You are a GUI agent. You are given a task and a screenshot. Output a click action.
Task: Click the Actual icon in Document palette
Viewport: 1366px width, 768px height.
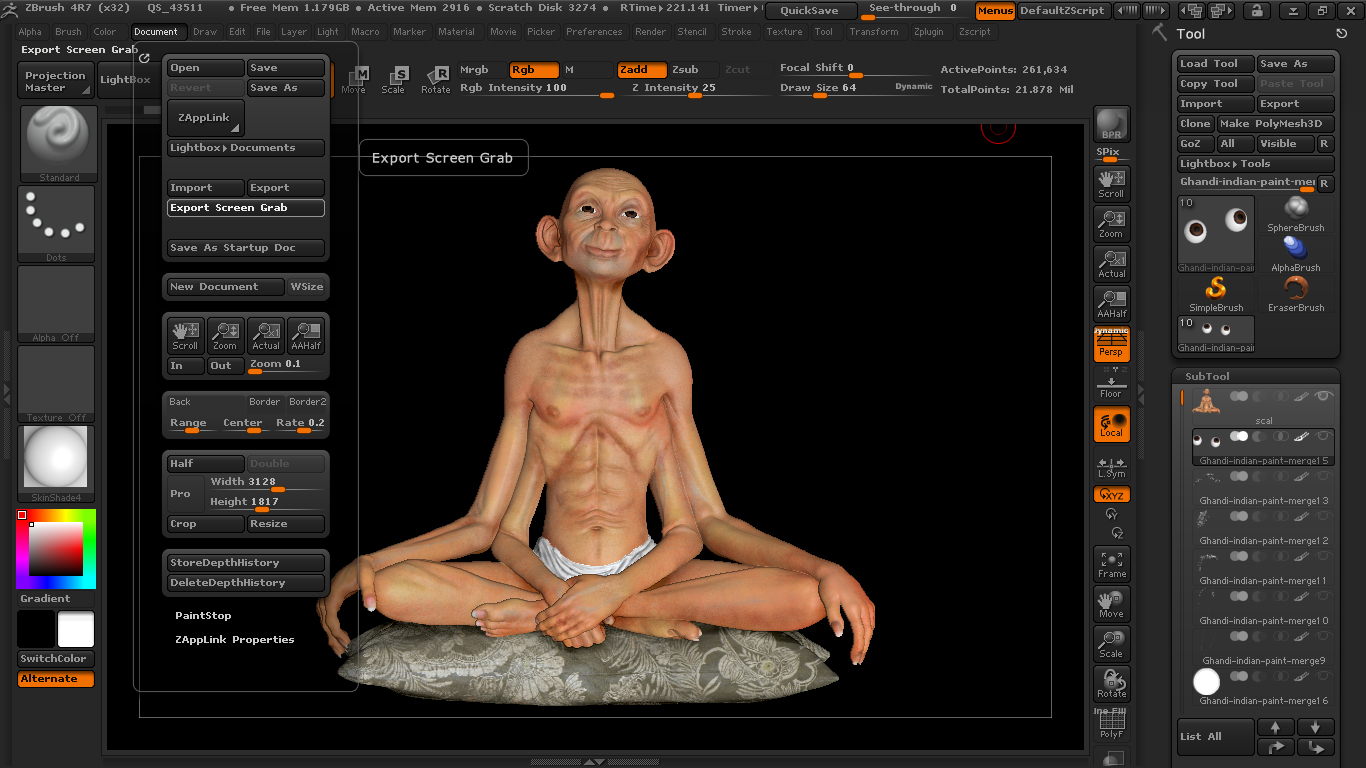click(x=266, y=335)
